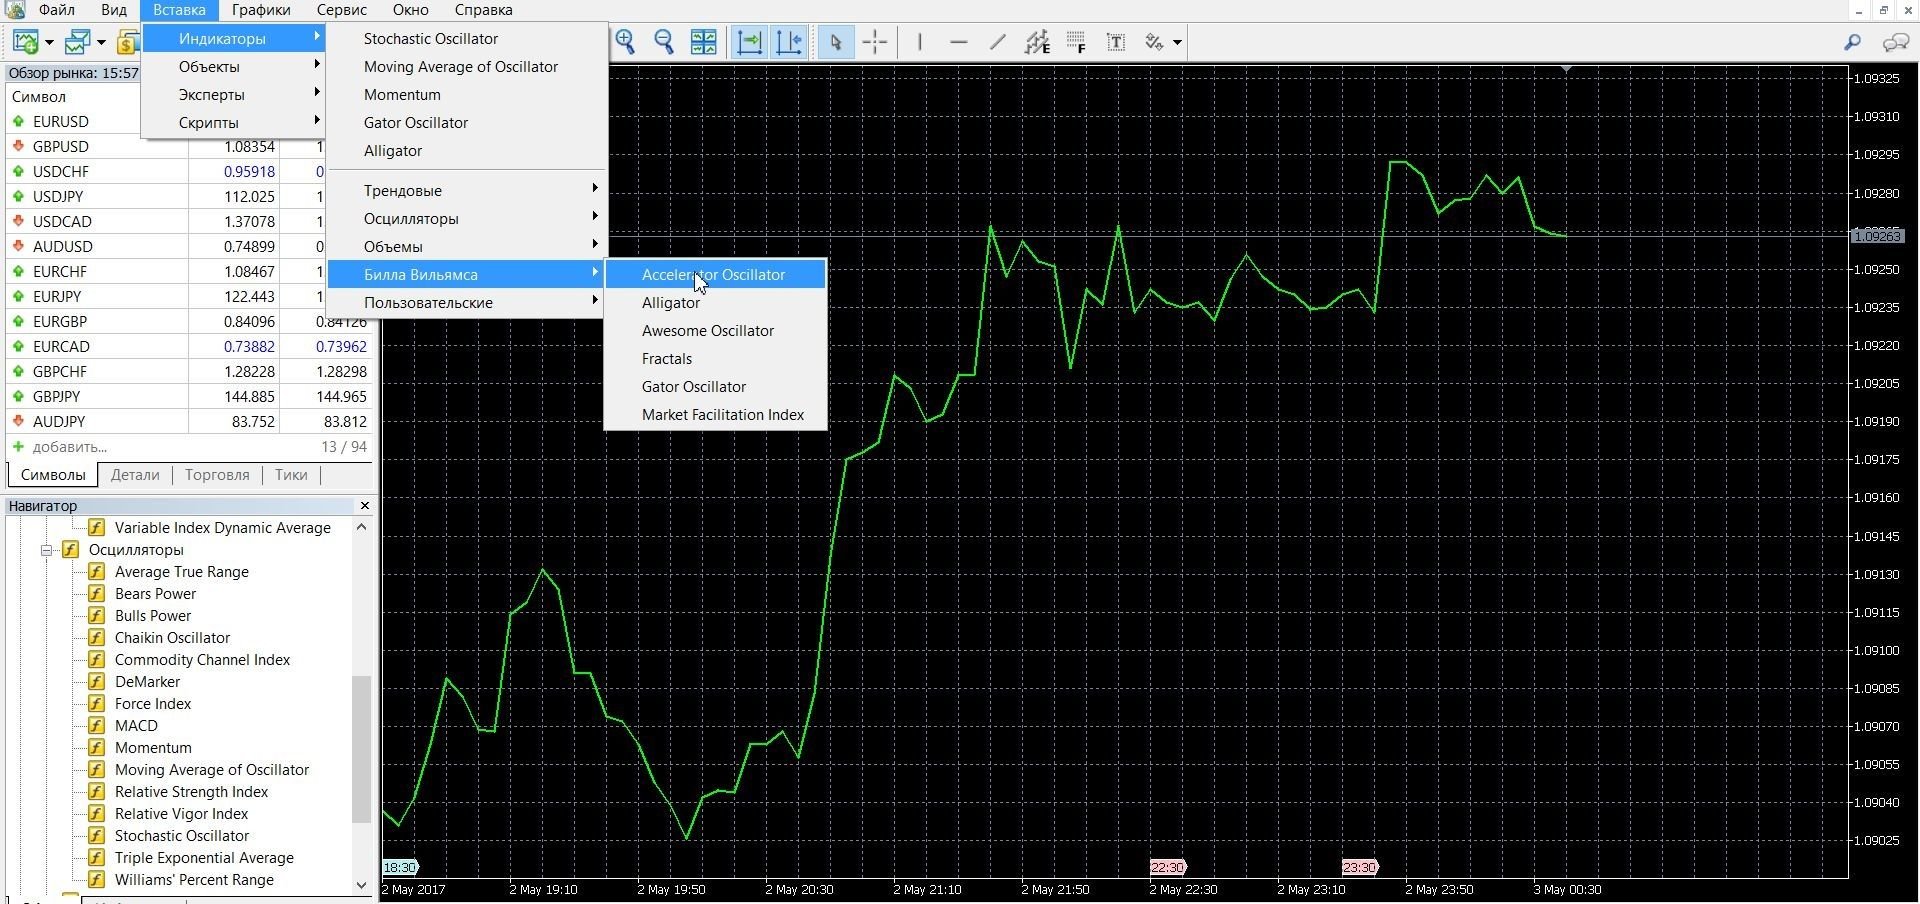The image size is (1920, 904).
Task: Toggle chart shift button
Action: pos(789,42)
